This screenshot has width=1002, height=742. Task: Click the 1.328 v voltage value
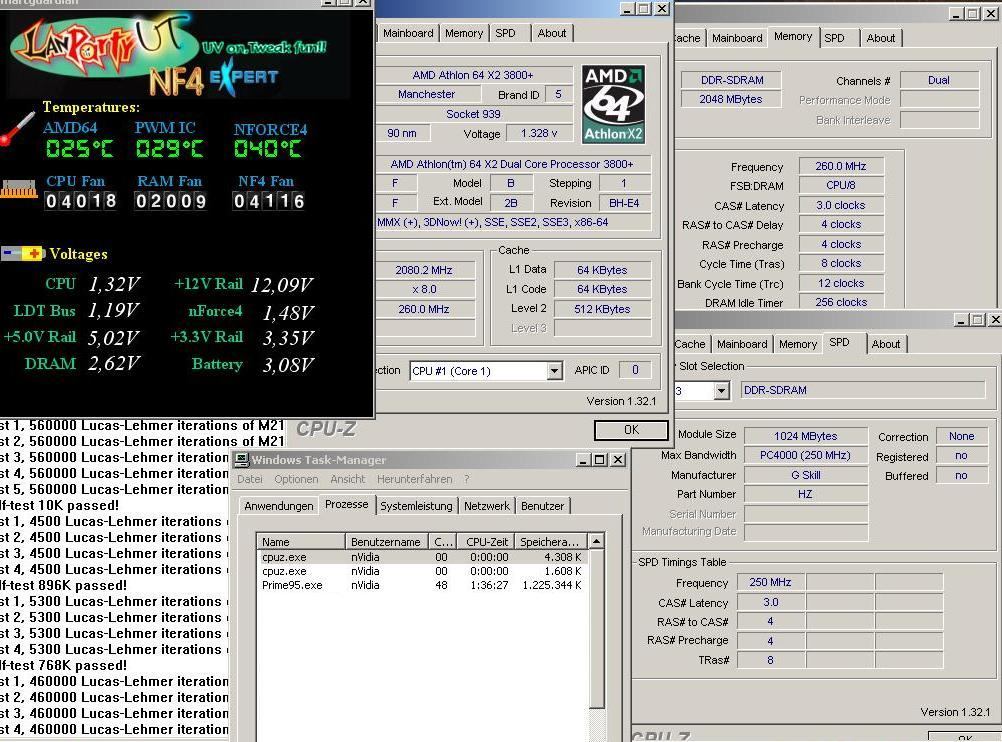point(539,134)
